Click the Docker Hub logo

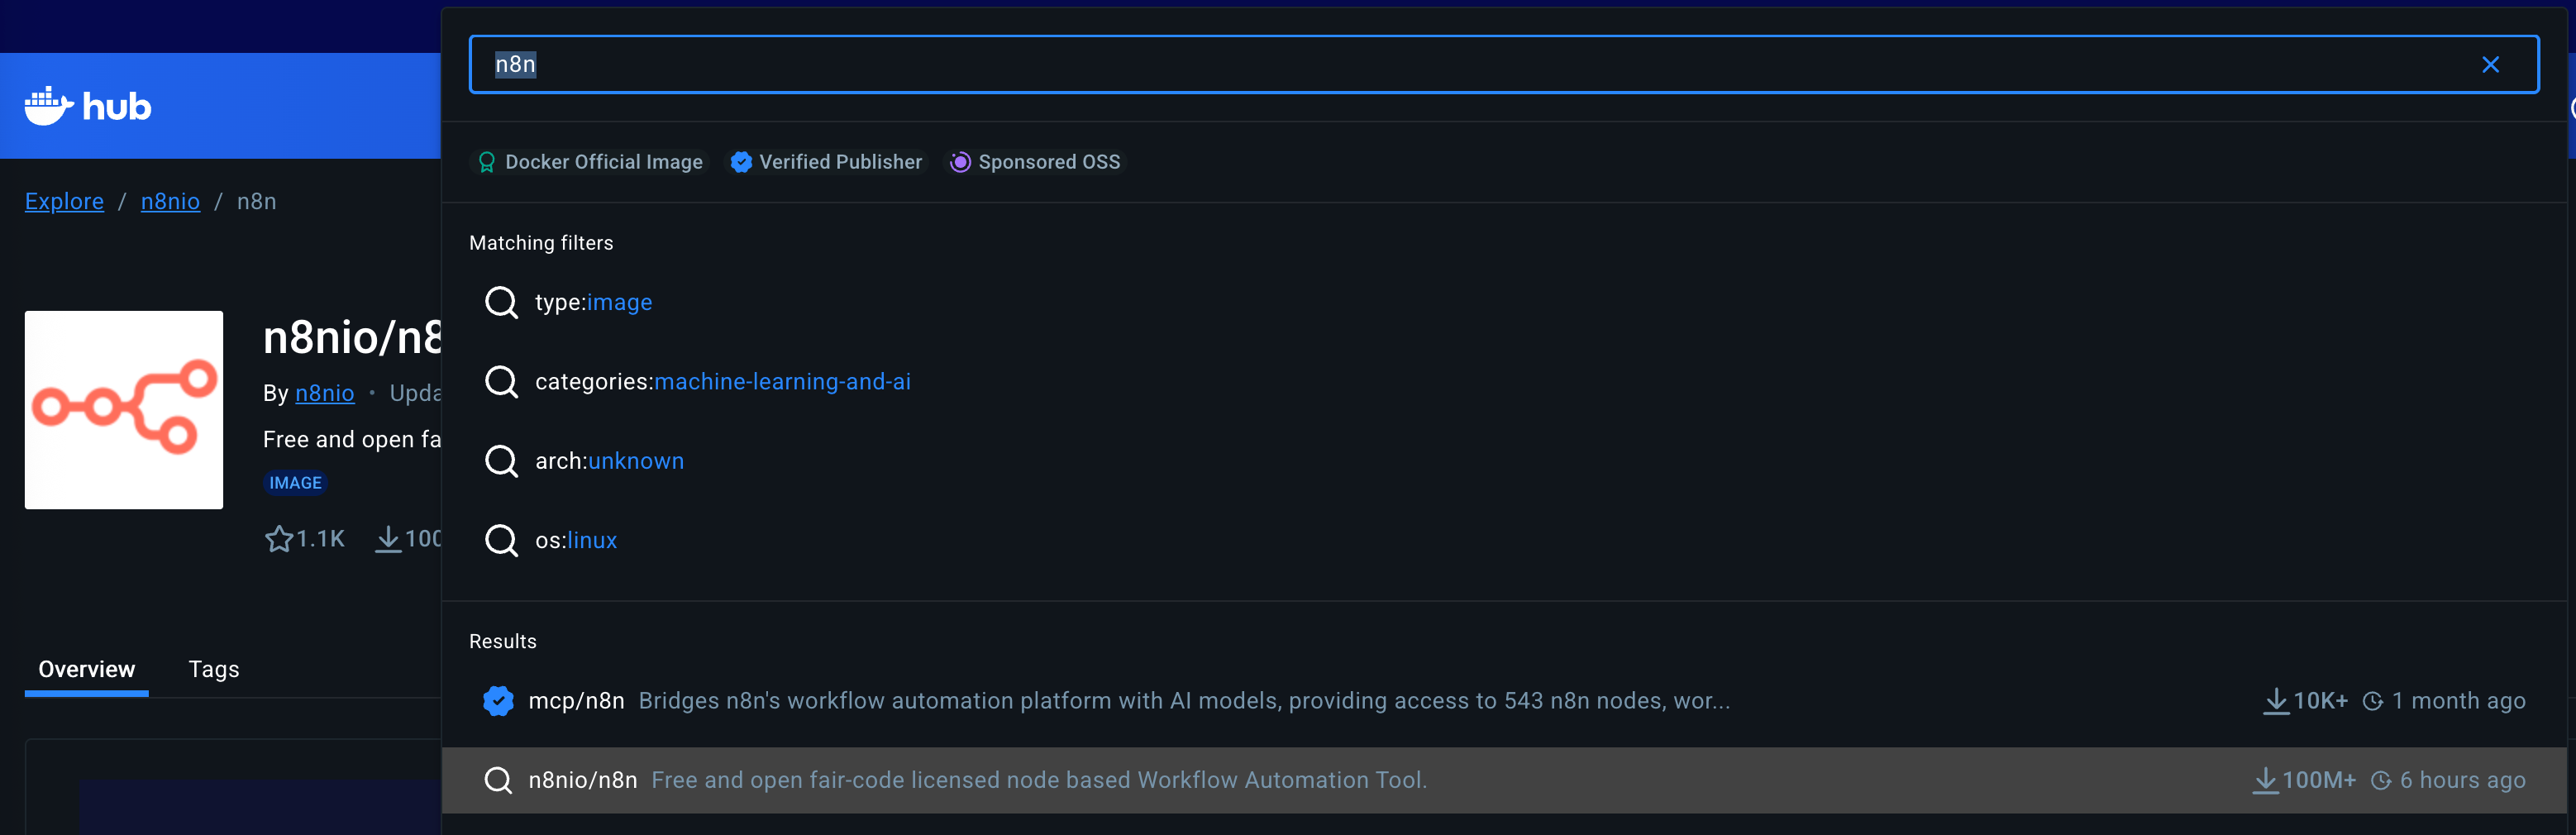(88, 106)
